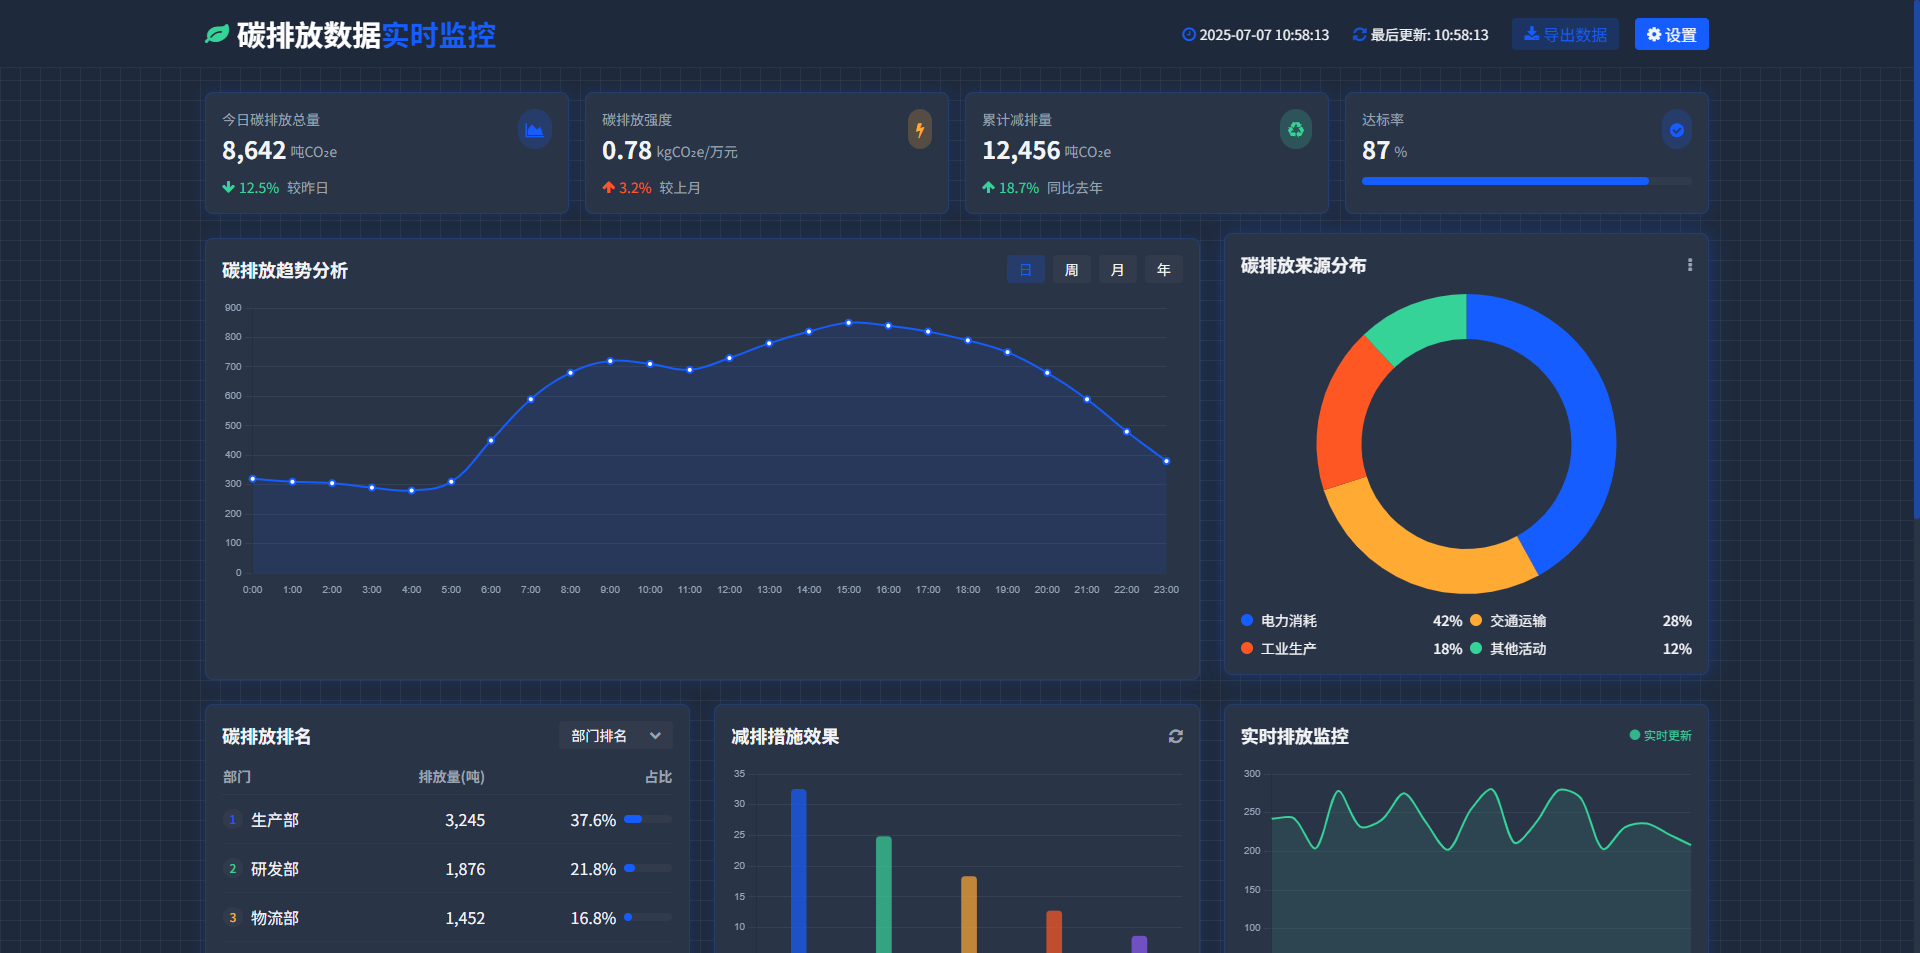
Task: Click the 37.6% share bar
Action: click(x=648, y=819)
